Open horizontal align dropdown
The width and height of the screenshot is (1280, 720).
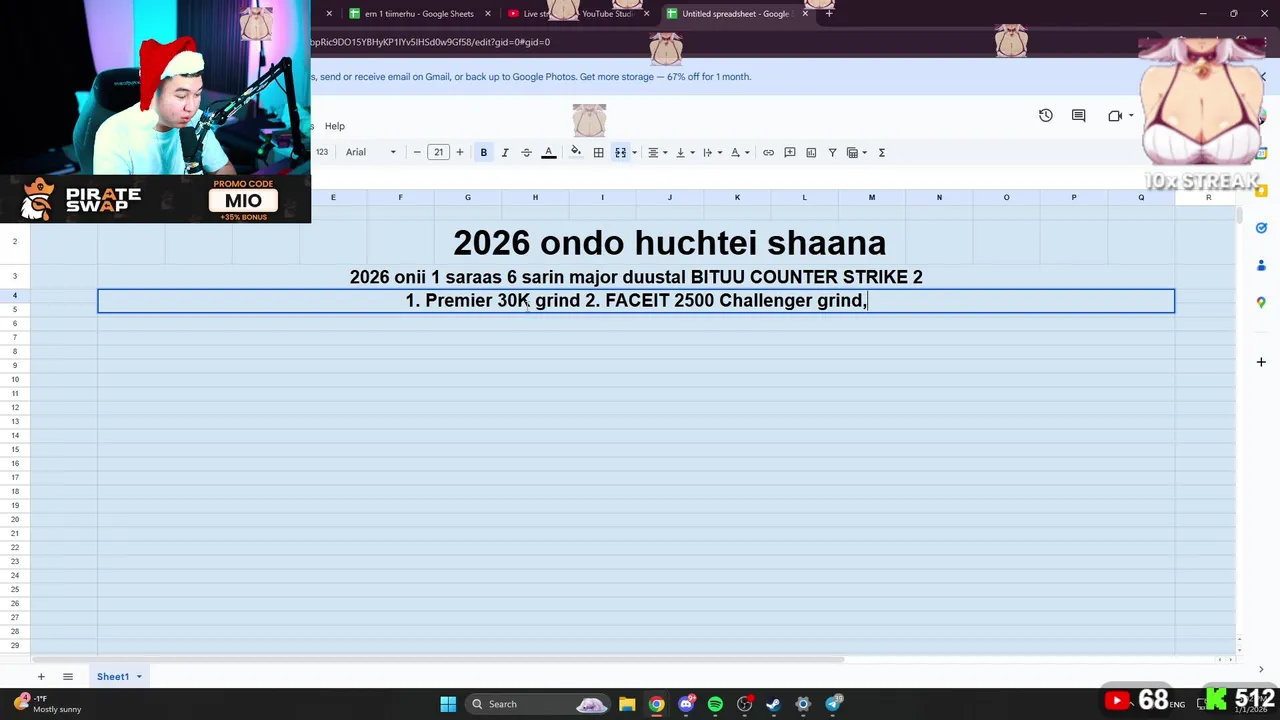[657, 152]
